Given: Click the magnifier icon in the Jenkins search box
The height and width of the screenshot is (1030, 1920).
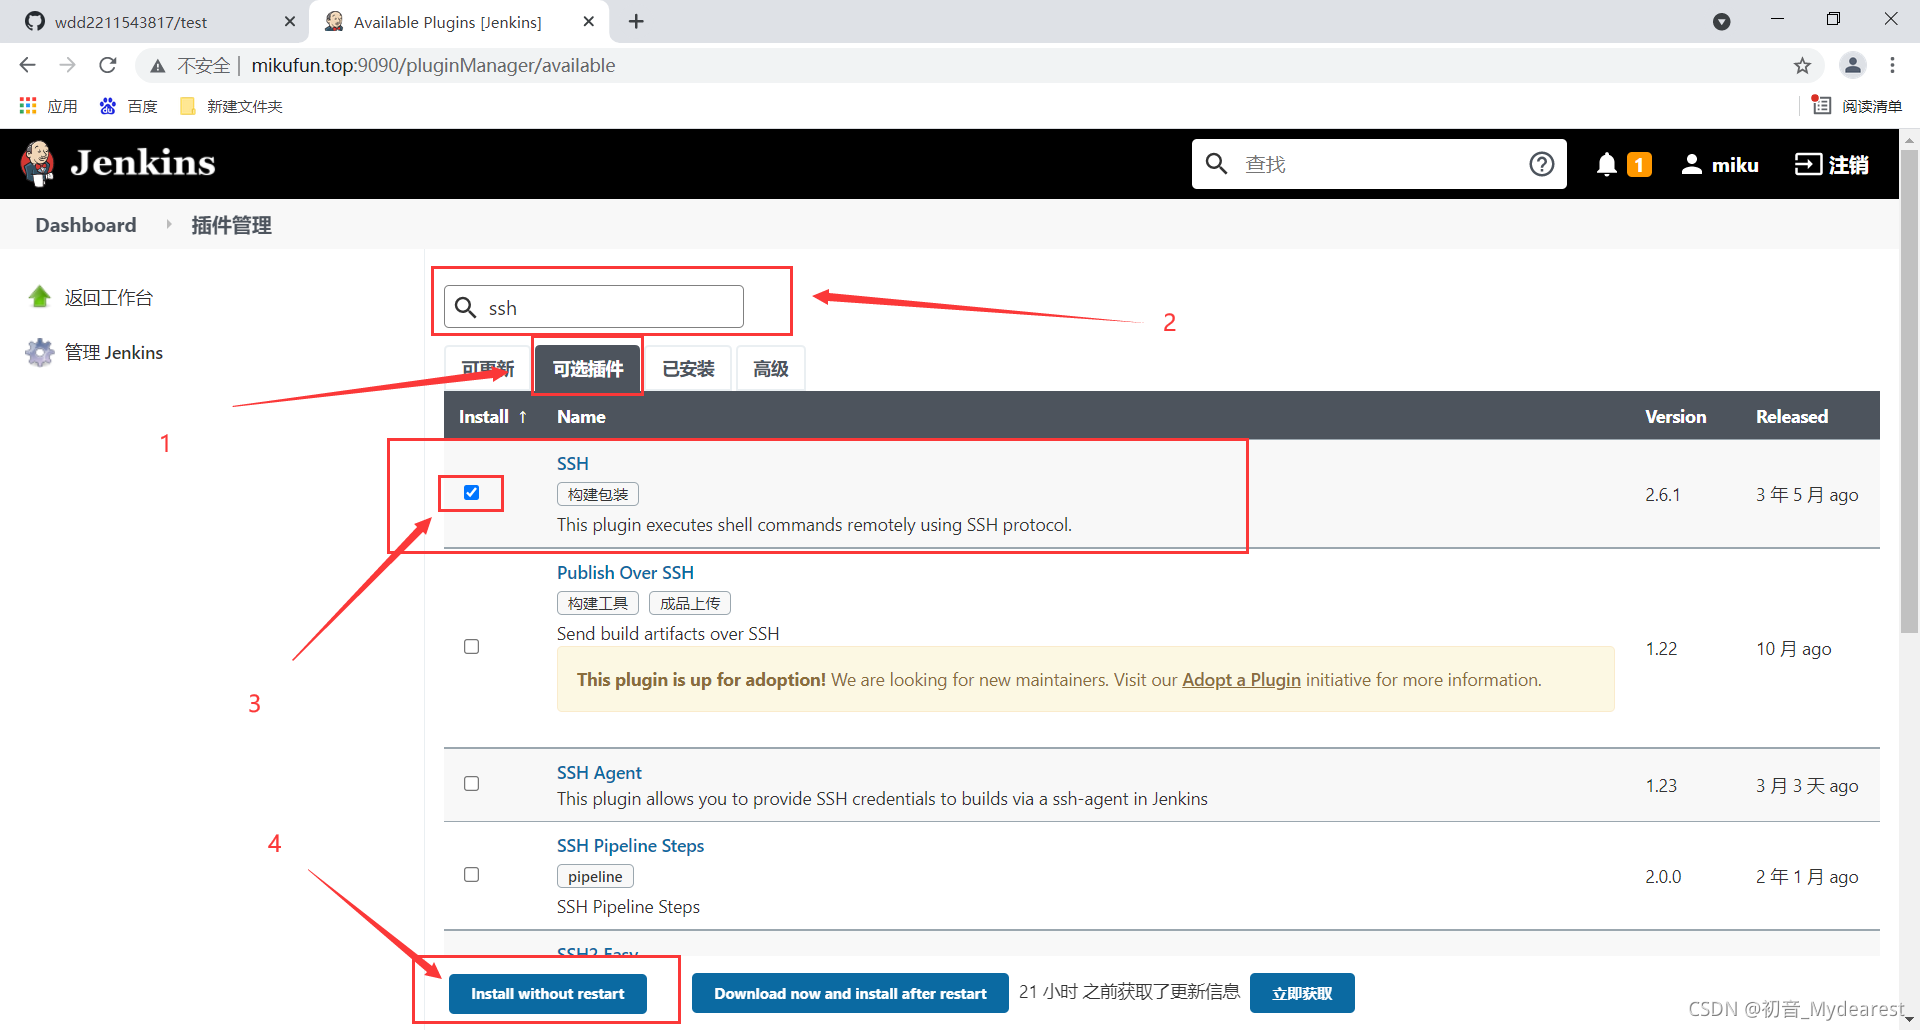Looking at the screenshot, I should [1216, 163].
